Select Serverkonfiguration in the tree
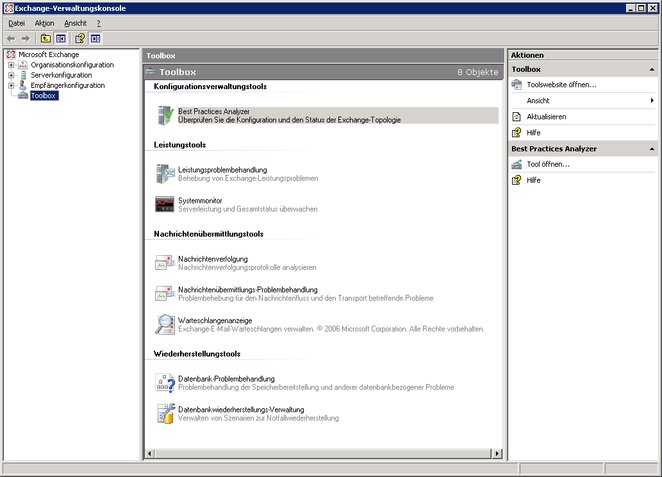This screenshot has height=477, width=662. coord(61,75)
